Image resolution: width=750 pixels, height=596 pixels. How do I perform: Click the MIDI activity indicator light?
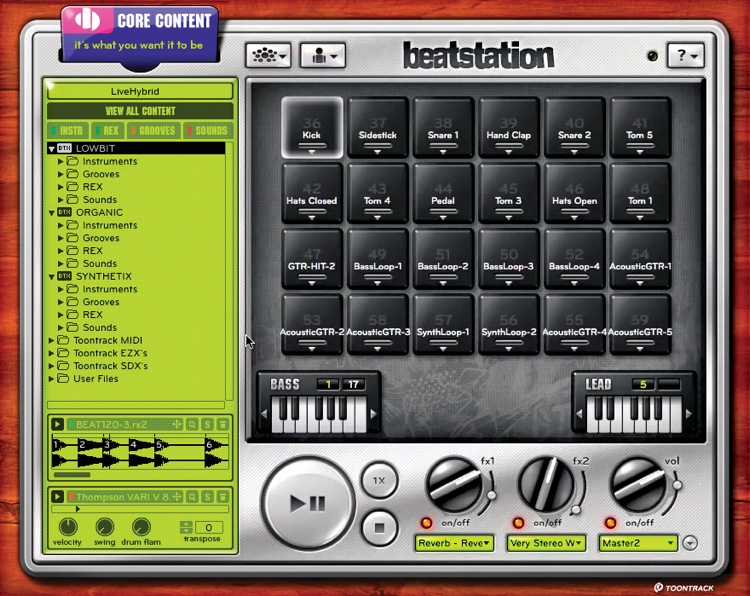pyautogui.click(x=652, y=56)
